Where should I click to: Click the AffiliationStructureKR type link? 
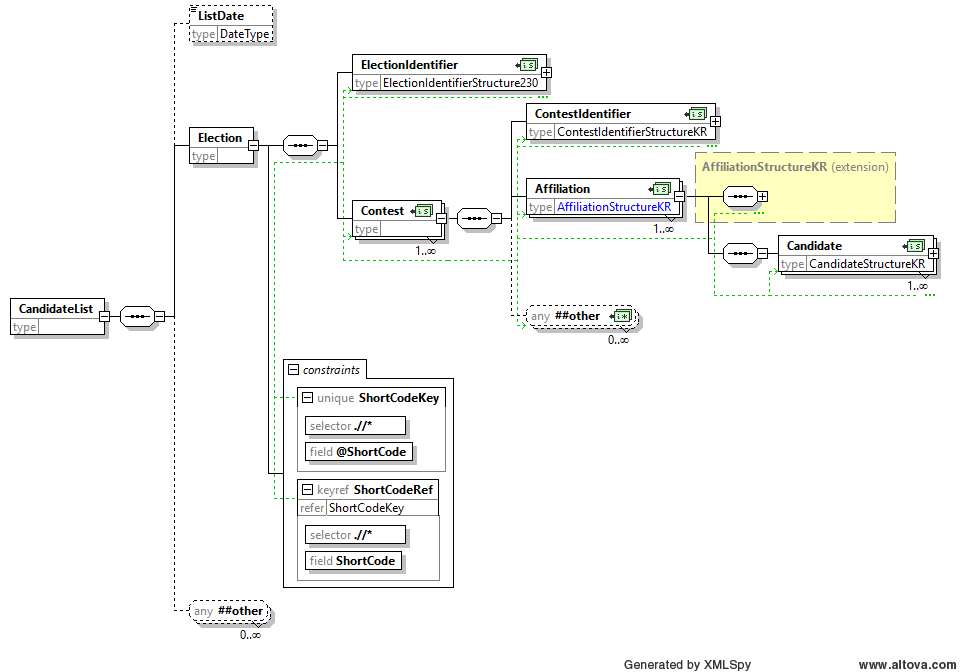614,207
